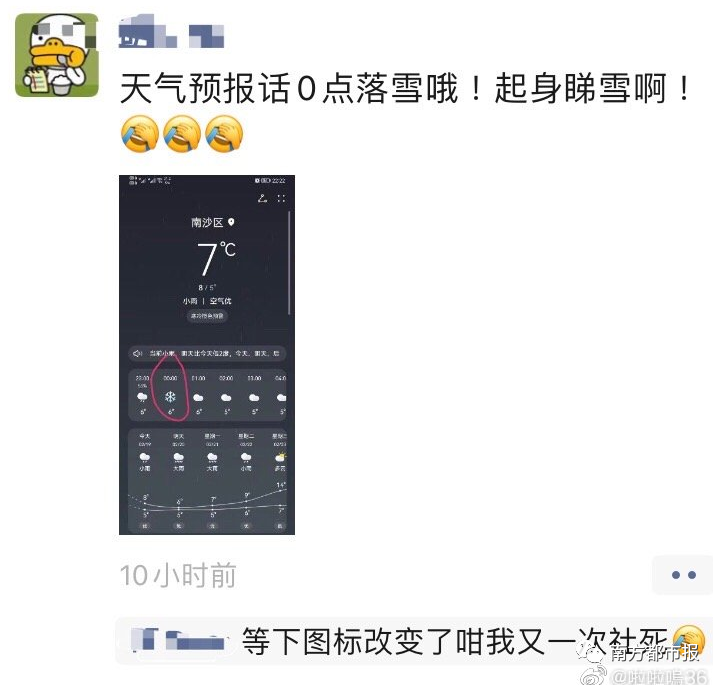This screenshot has height=685, width=713.
Task: Click the weather screen vertical scrollbar
Action: click(289, 262)
